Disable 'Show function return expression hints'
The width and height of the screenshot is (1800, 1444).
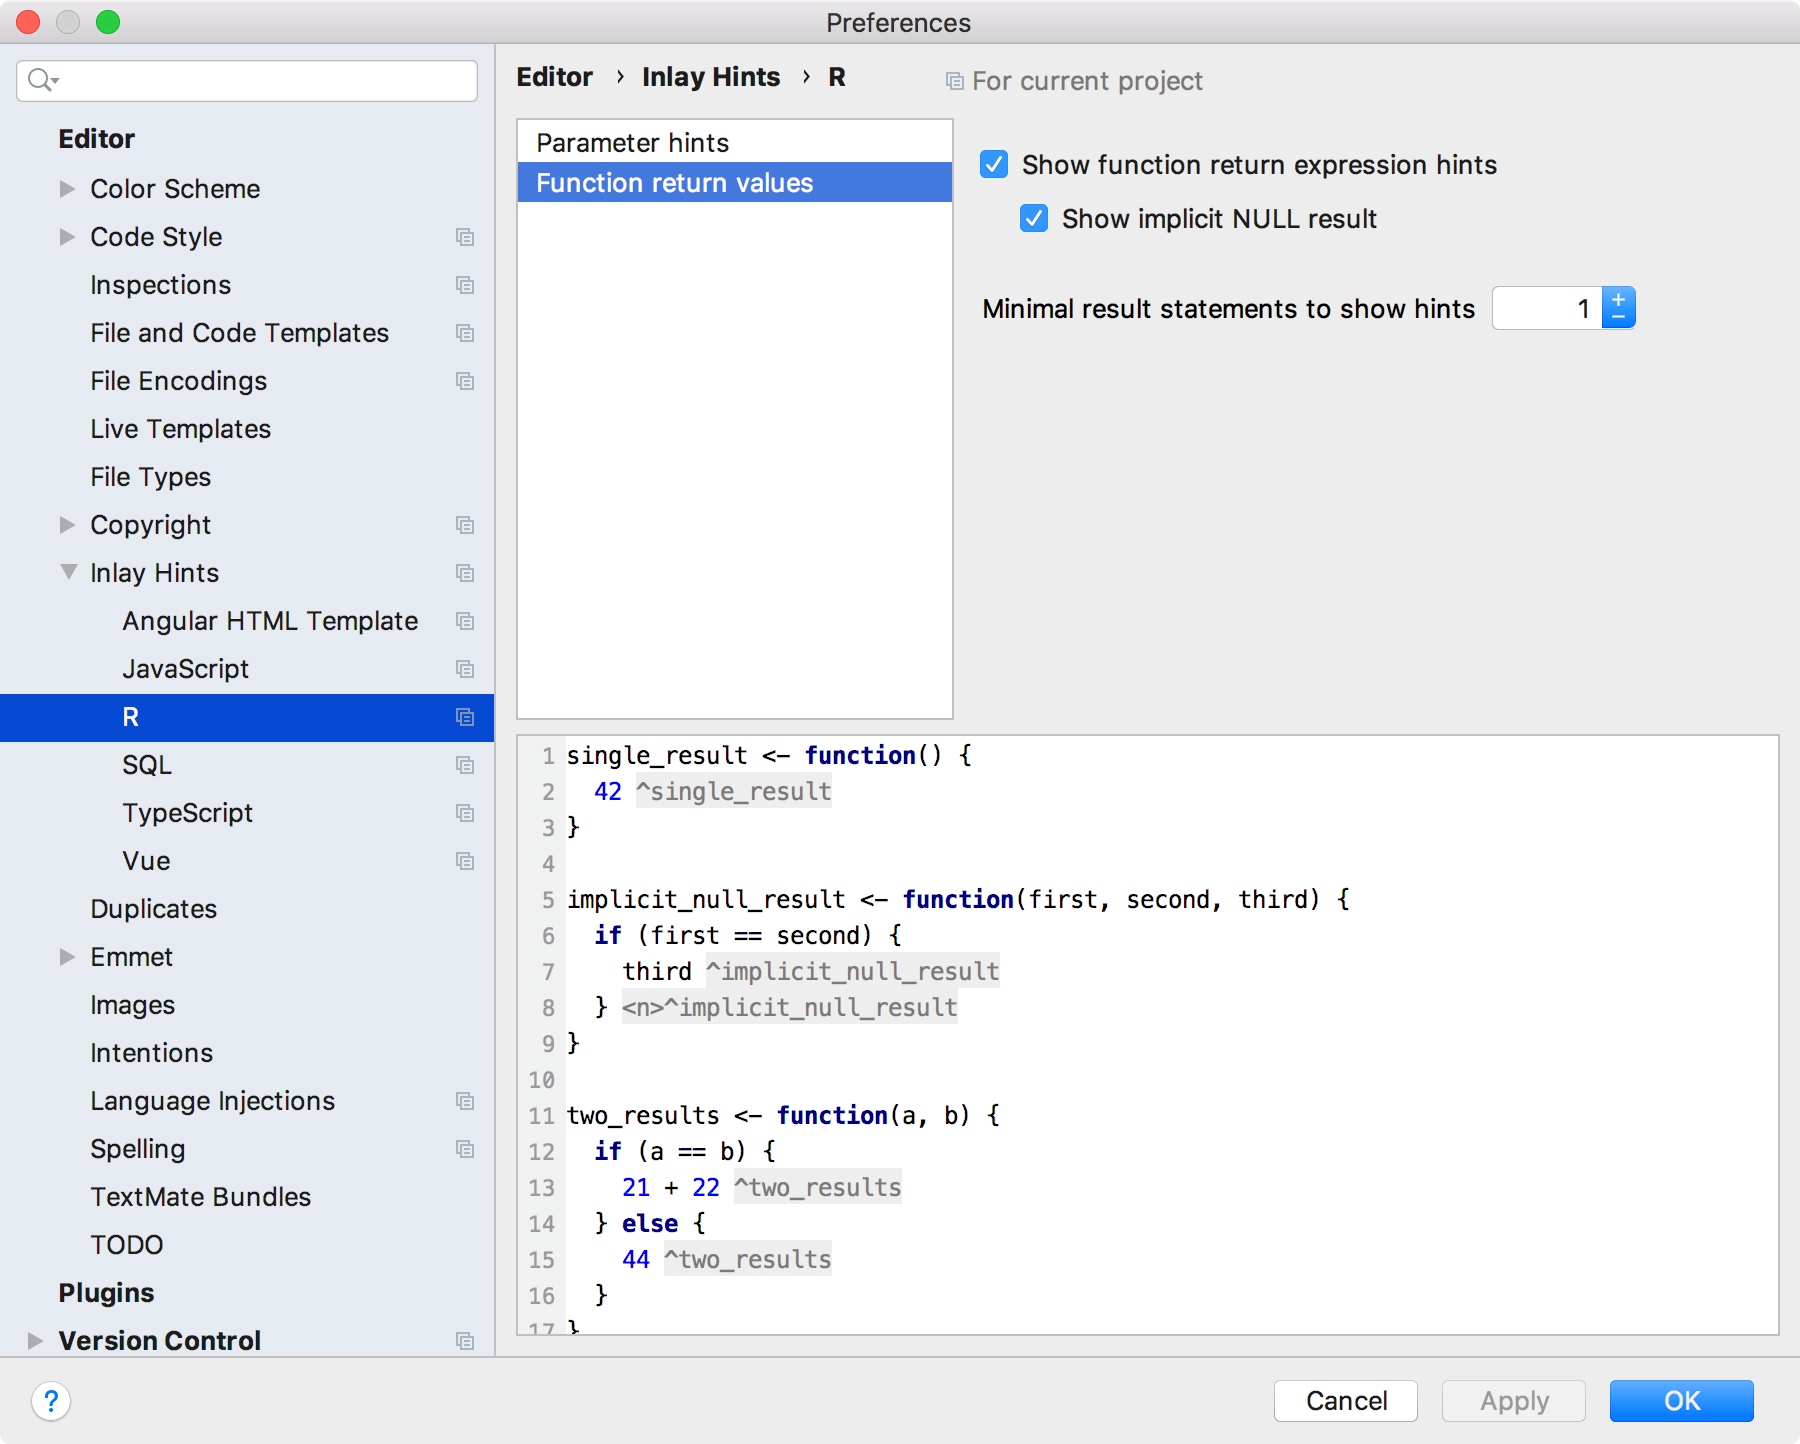pos(993,165)
